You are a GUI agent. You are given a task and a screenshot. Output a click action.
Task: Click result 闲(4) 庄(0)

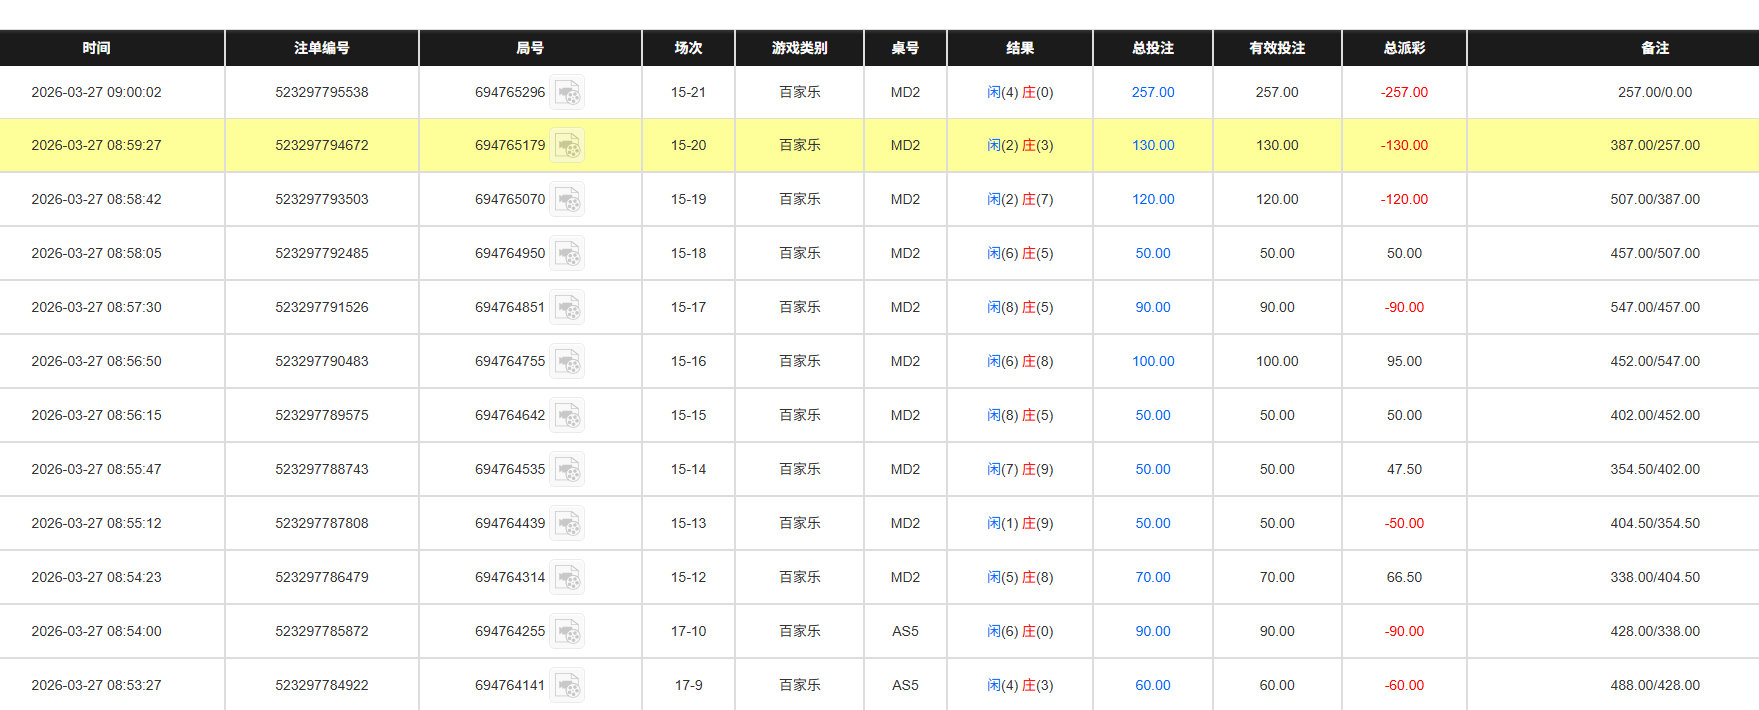pos(1020,92)
